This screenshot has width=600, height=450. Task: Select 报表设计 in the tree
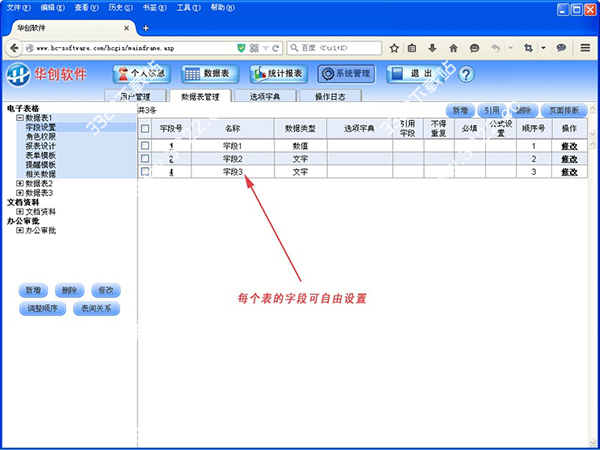(41, 146)
